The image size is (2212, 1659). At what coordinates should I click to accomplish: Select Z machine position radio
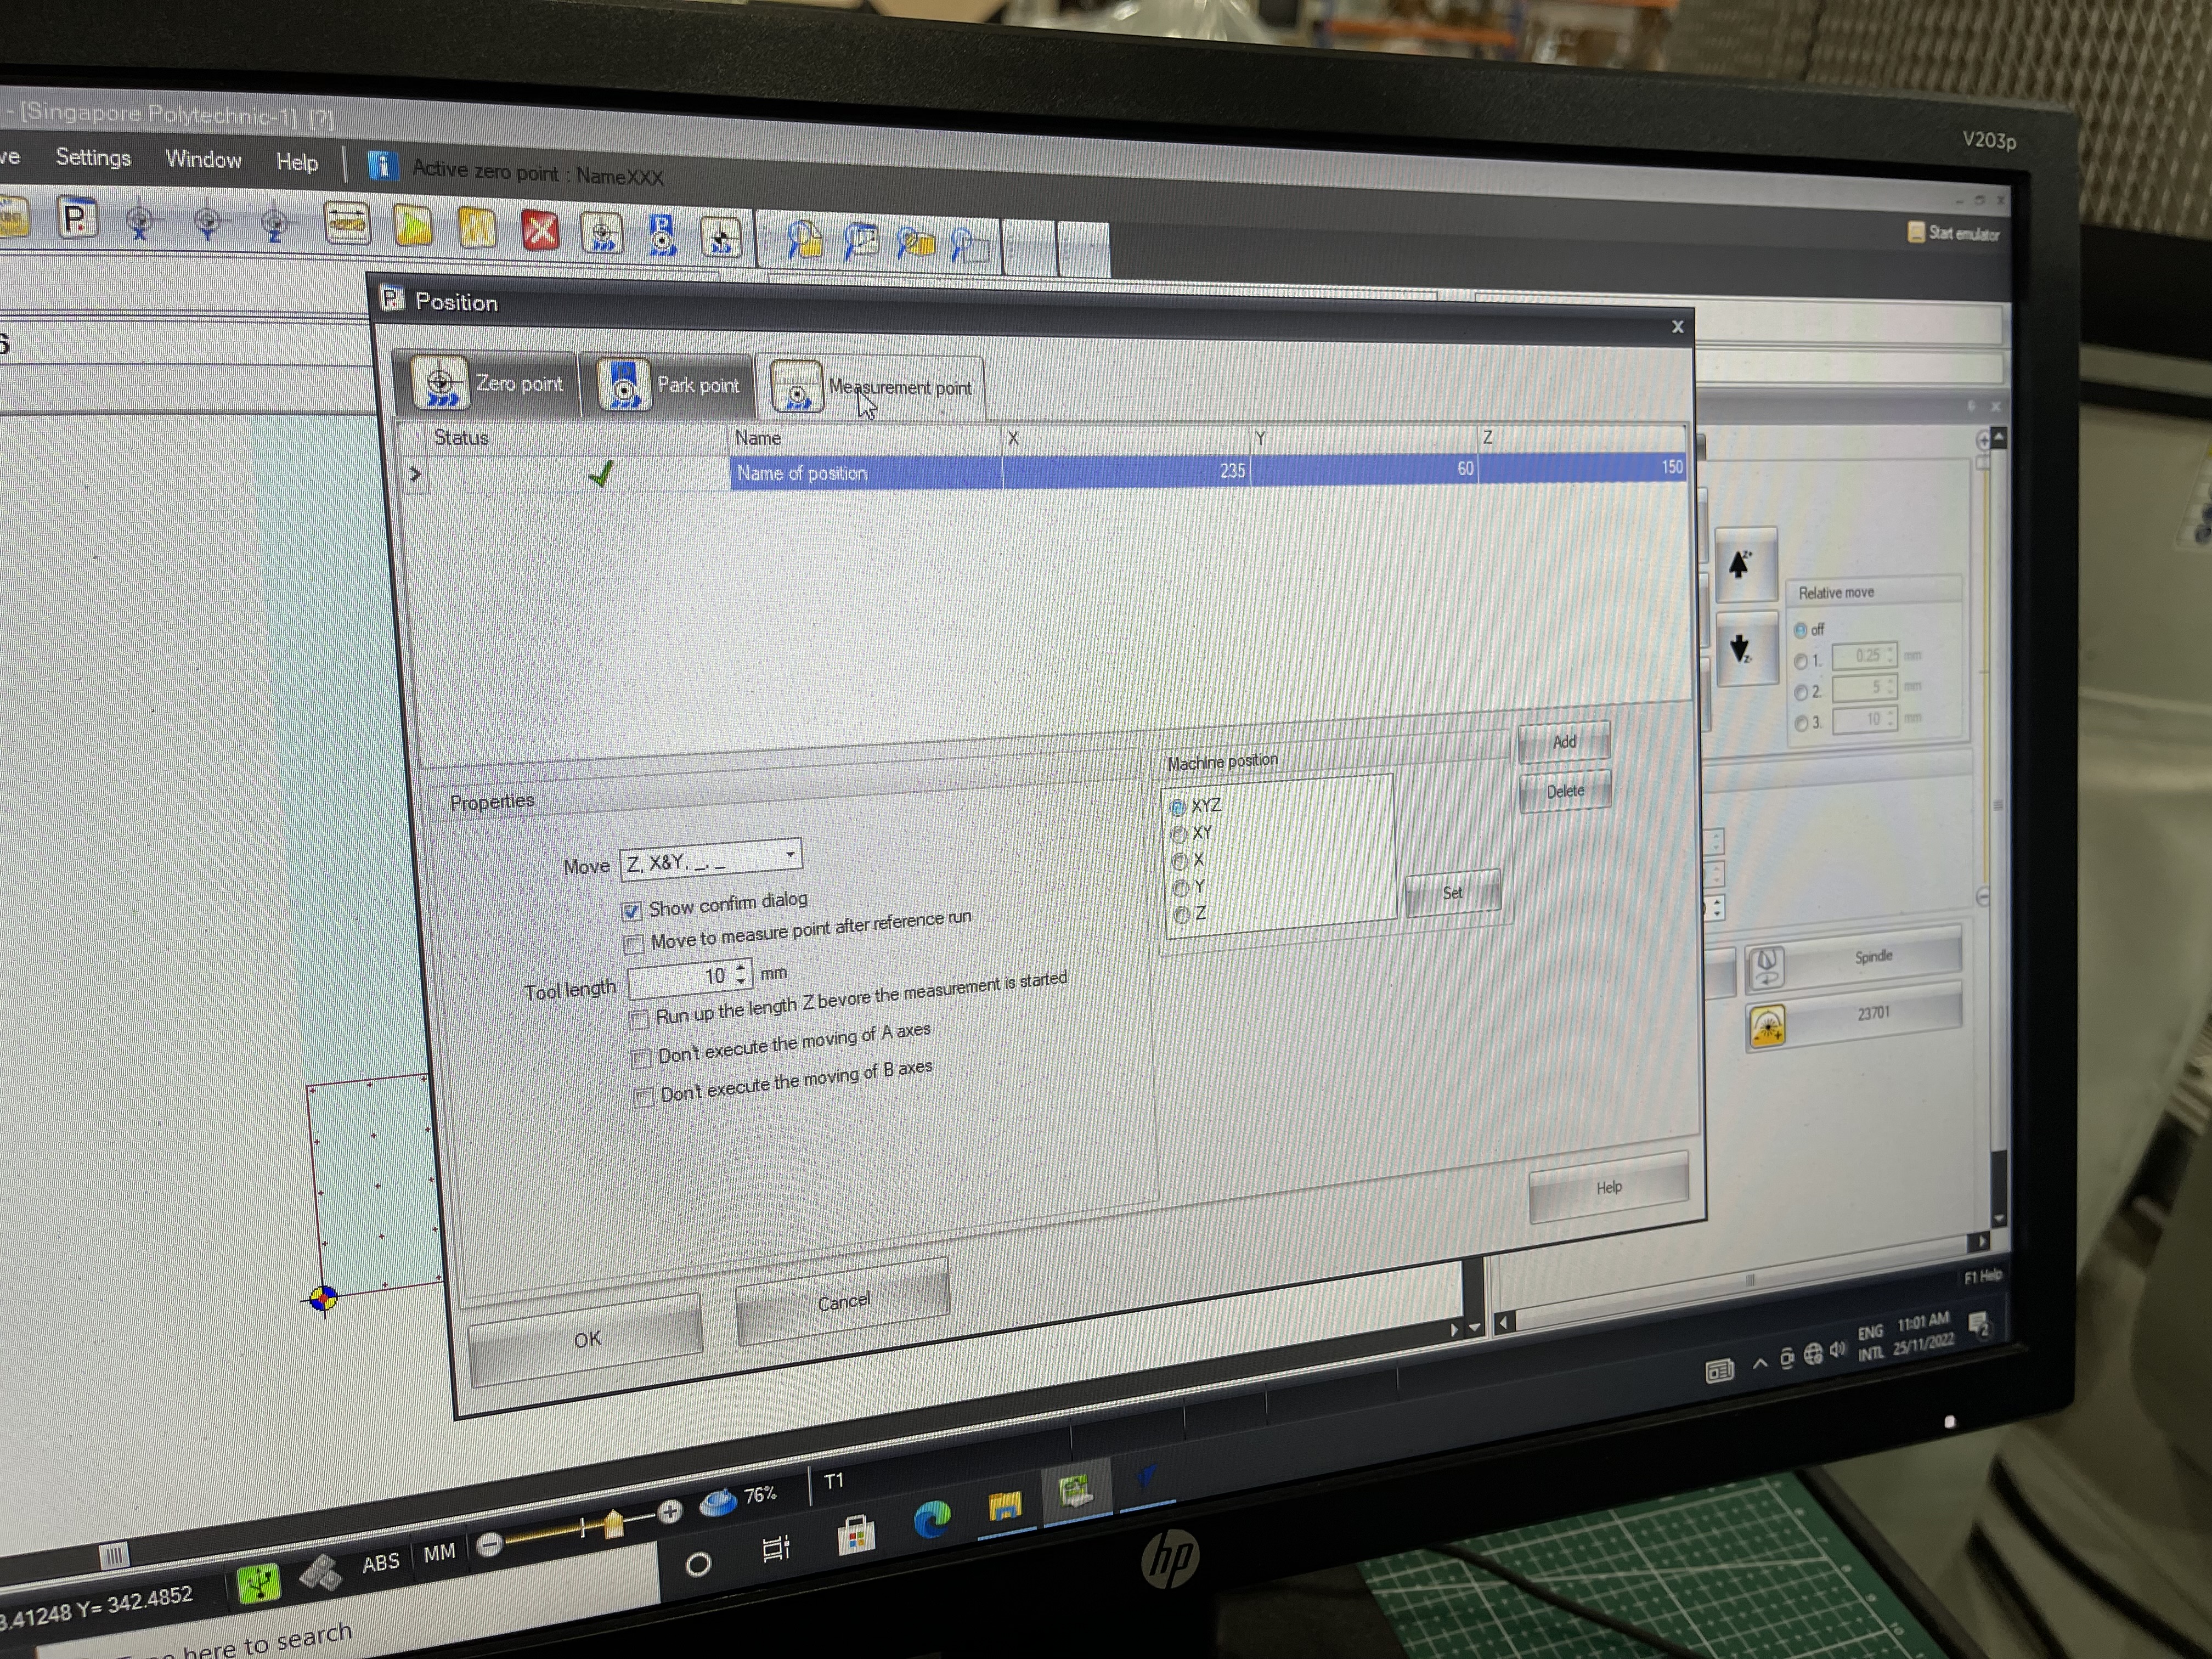[1182, 915]
